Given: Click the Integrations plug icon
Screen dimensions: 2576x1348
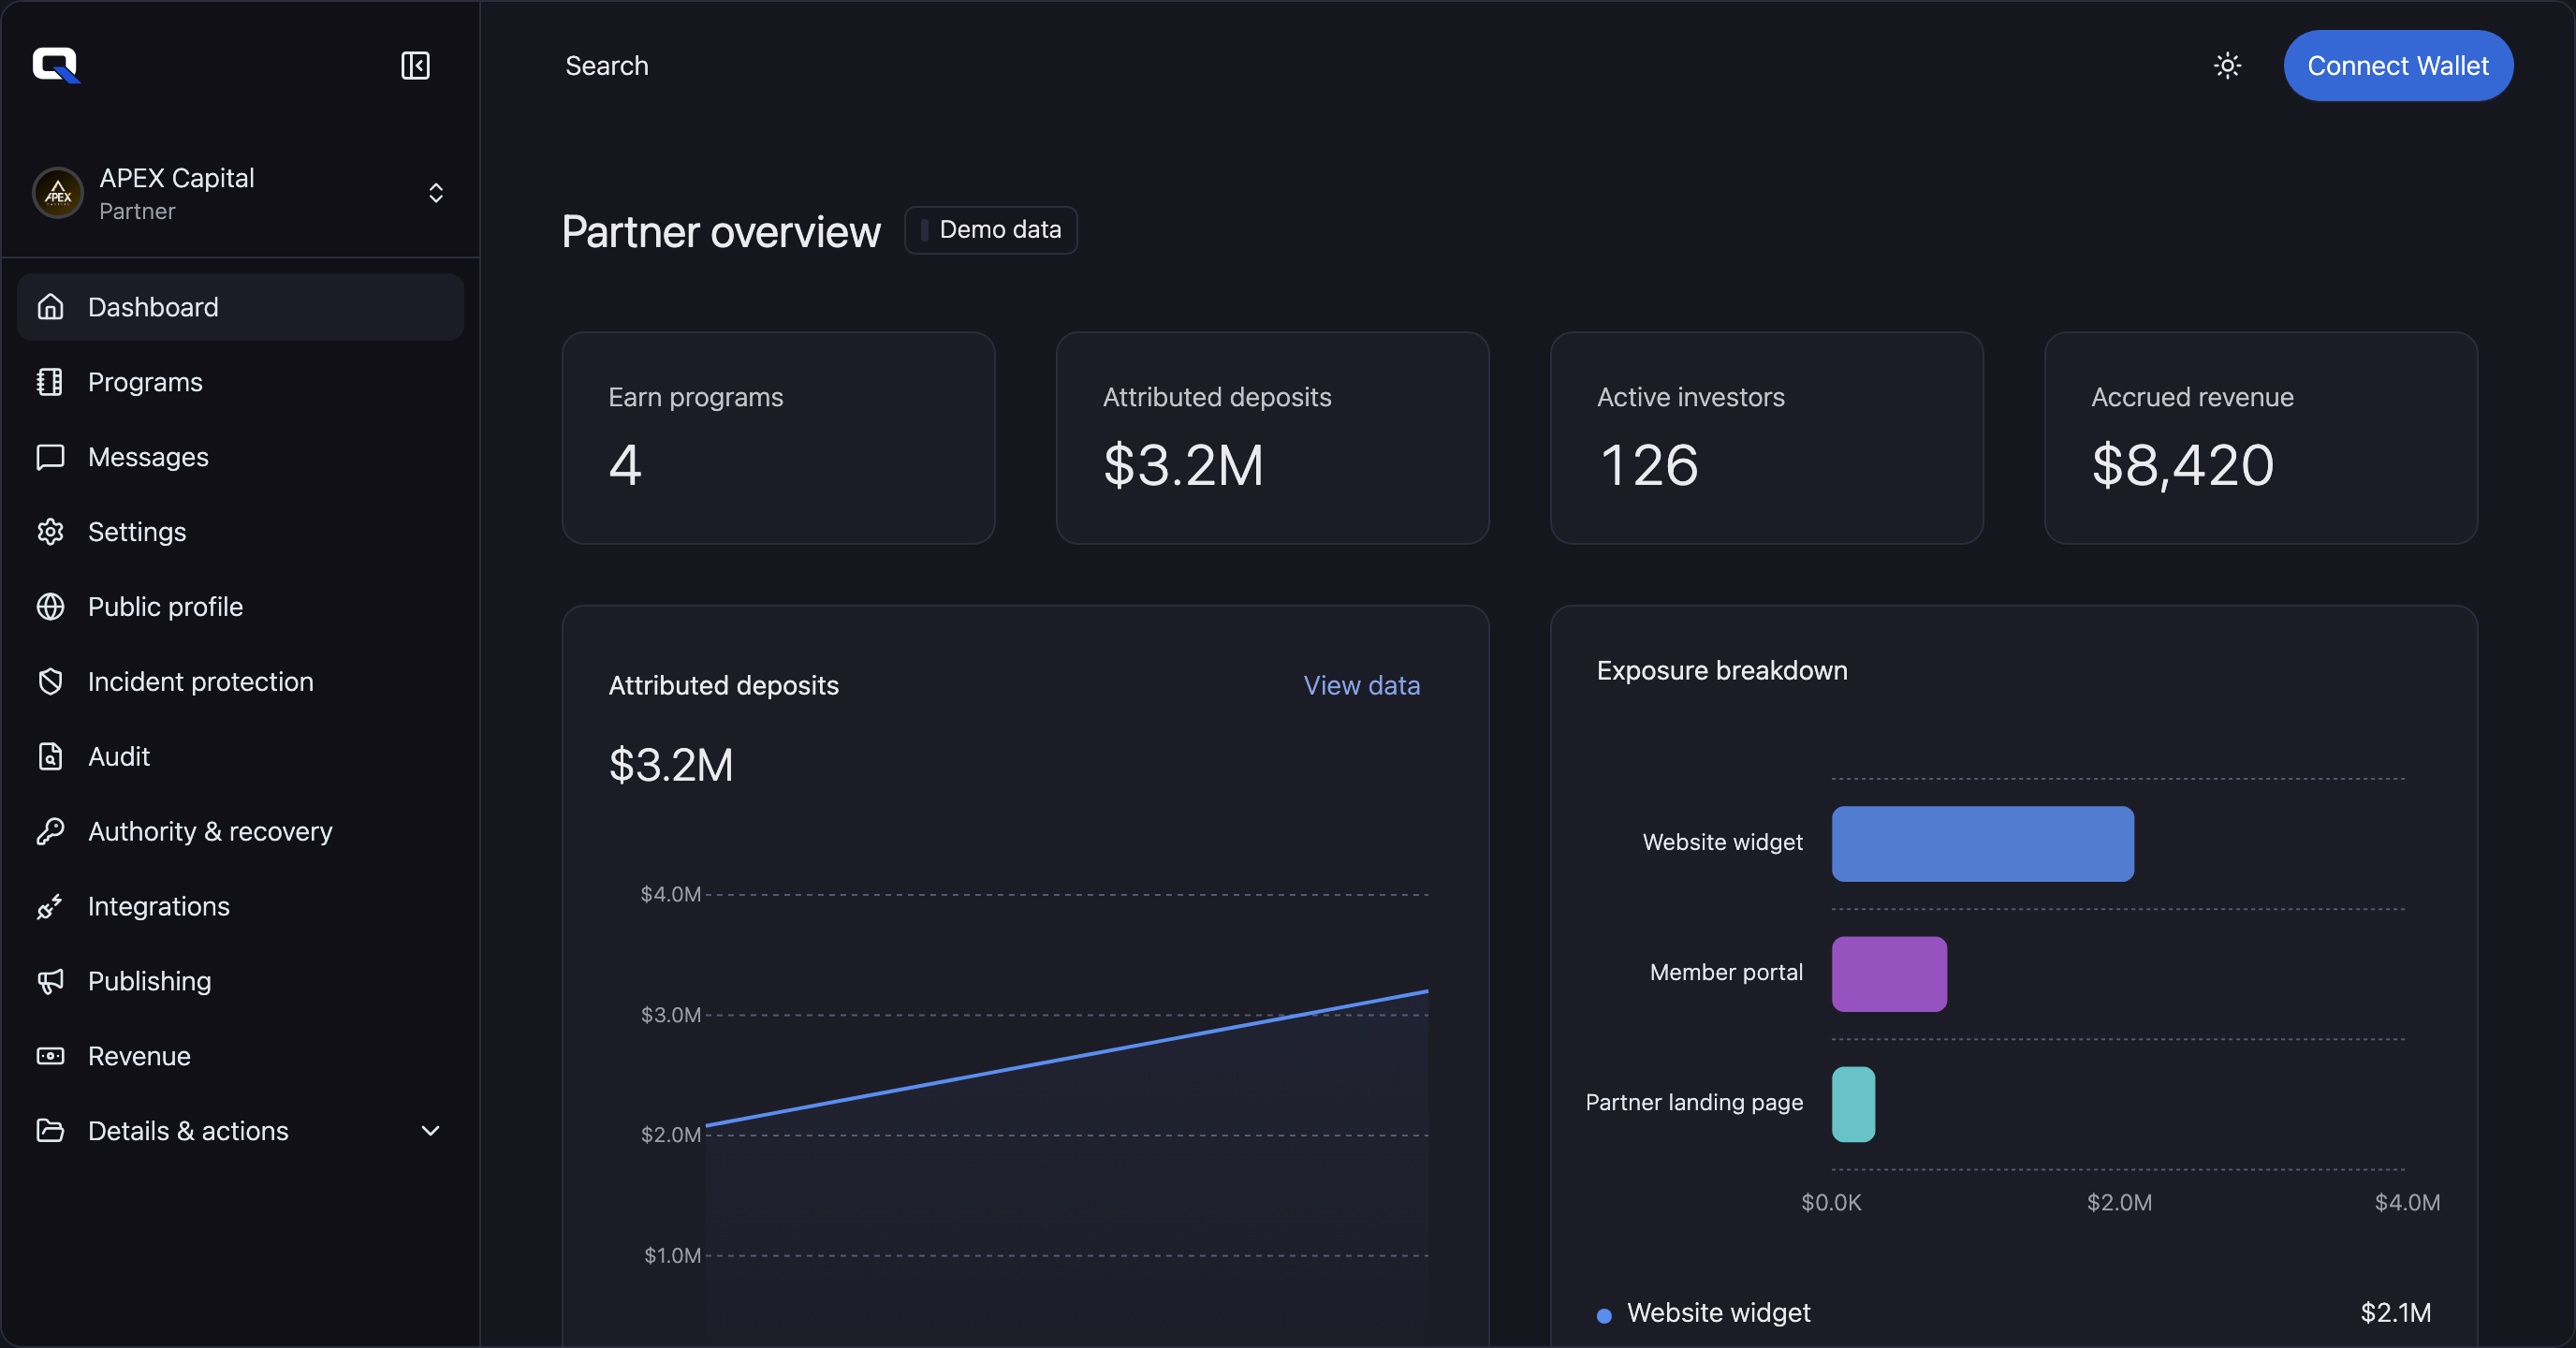Looking at the screenshot, I should coord(50,907).
